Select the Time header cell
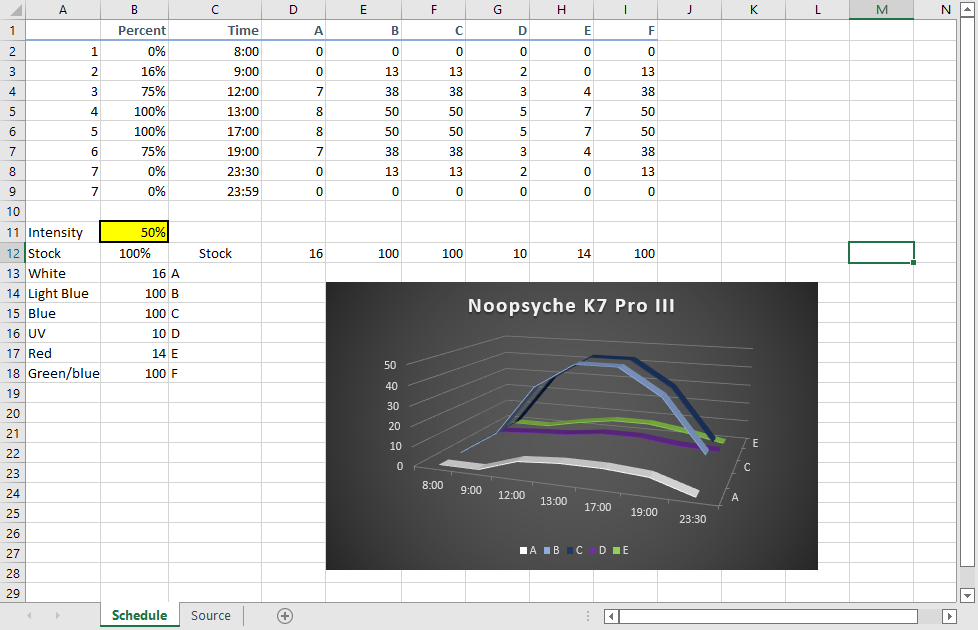The height and width of the screenshot is (630, 978). pyautogui.click(x=215, y=30)
